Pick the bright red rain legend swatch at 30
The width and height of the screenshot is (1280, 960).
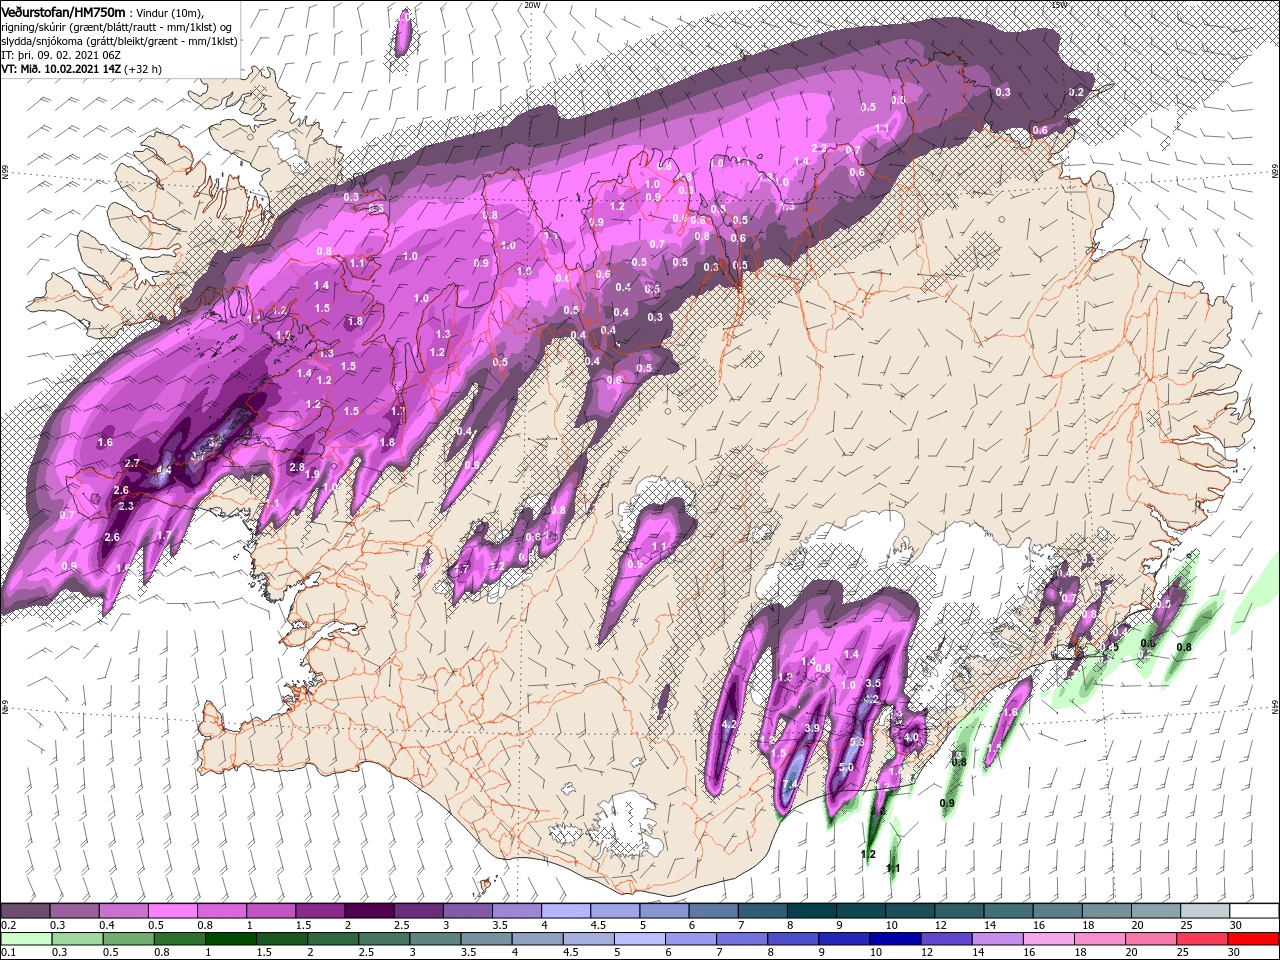(x=1254, y=939)
